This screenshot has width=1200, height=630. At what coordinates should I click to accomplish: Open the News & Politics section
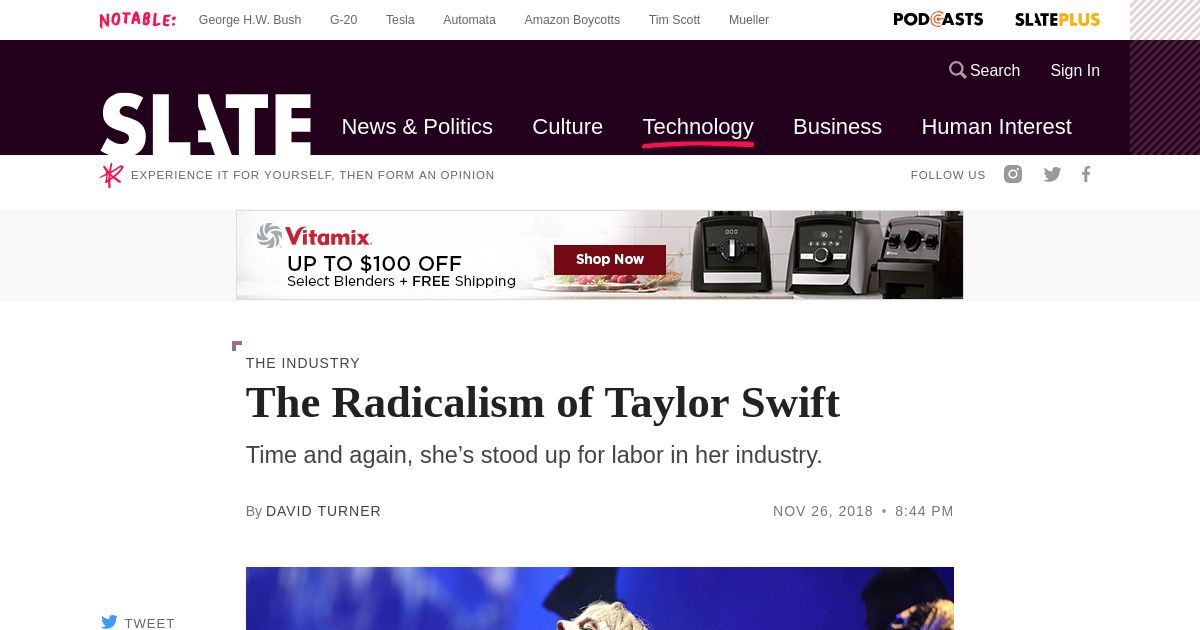pos(417,127)
